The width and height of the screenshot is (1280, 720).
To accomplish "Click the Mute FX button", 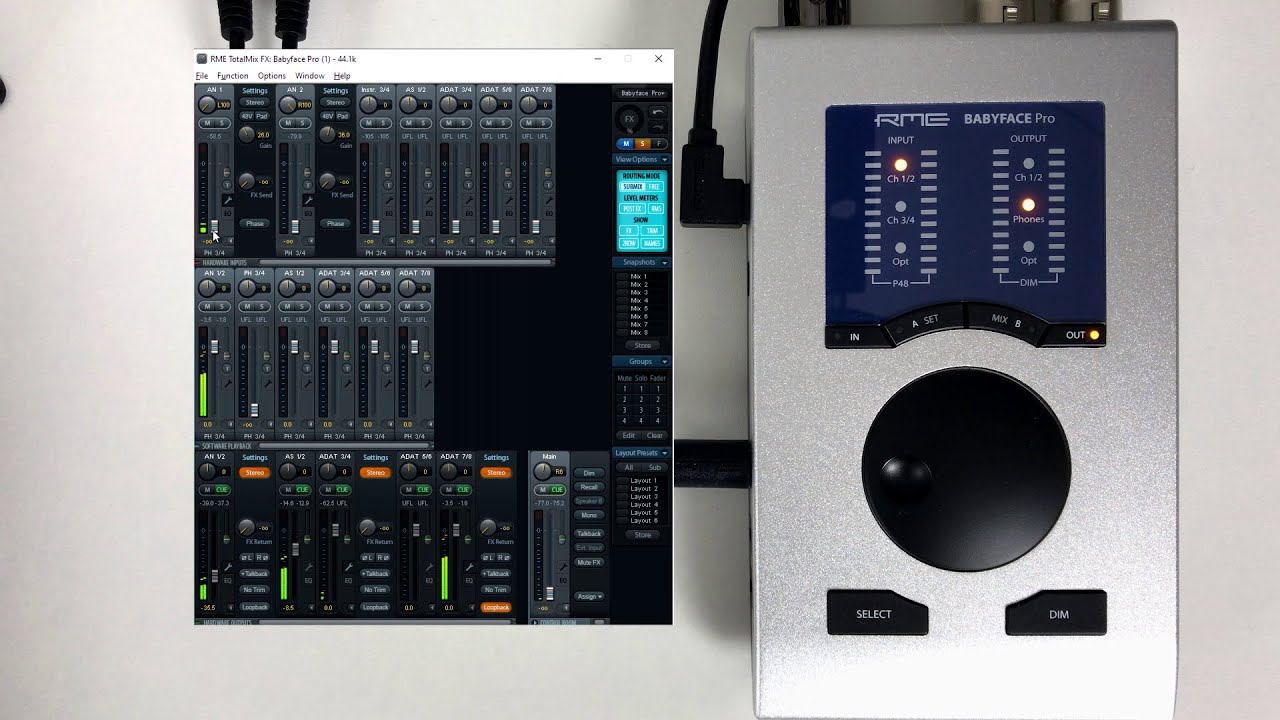I will click(589, 563).
